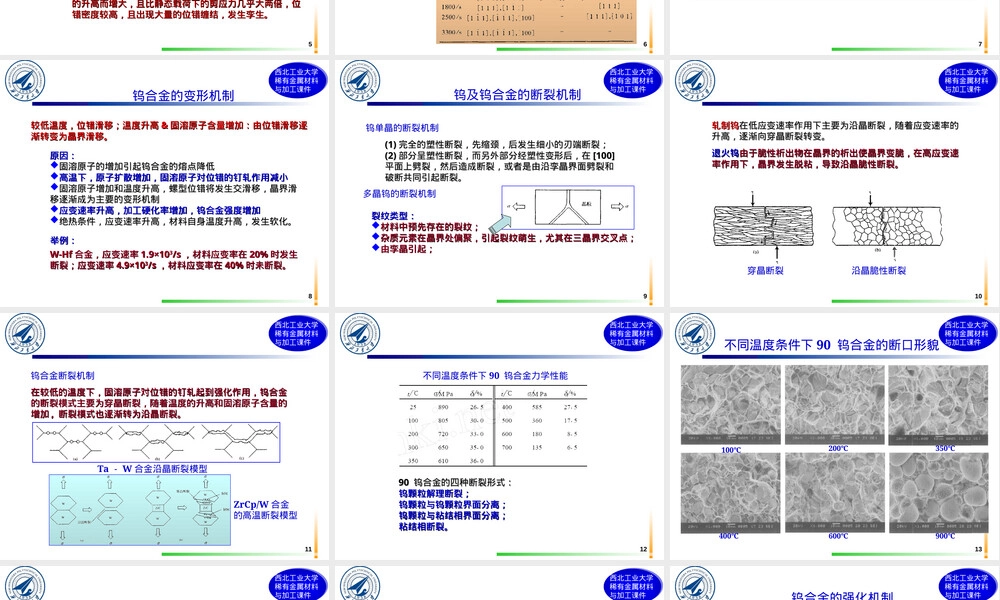Click the blue 西北工业大学 oval badge on slide 10
The width and height of the screenshot is (1000, 600).
pos(967,80)
